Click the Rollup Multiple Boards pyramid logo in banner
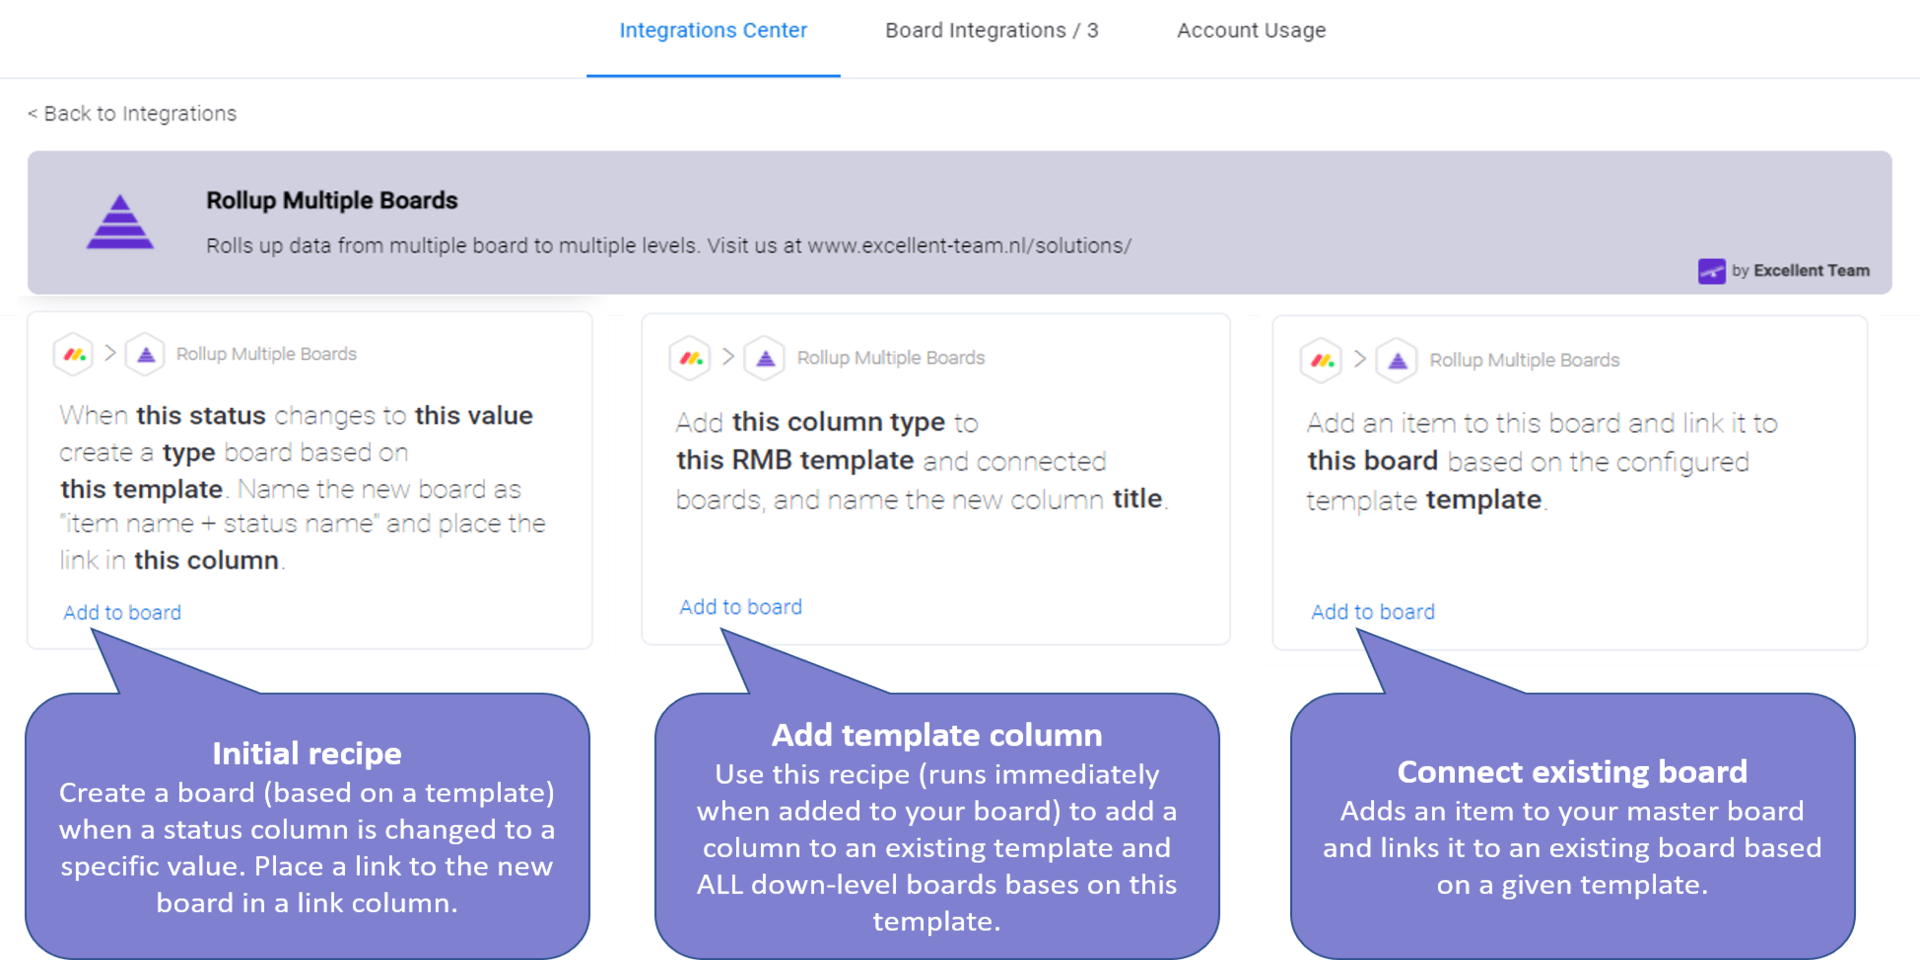 (120, 221)
